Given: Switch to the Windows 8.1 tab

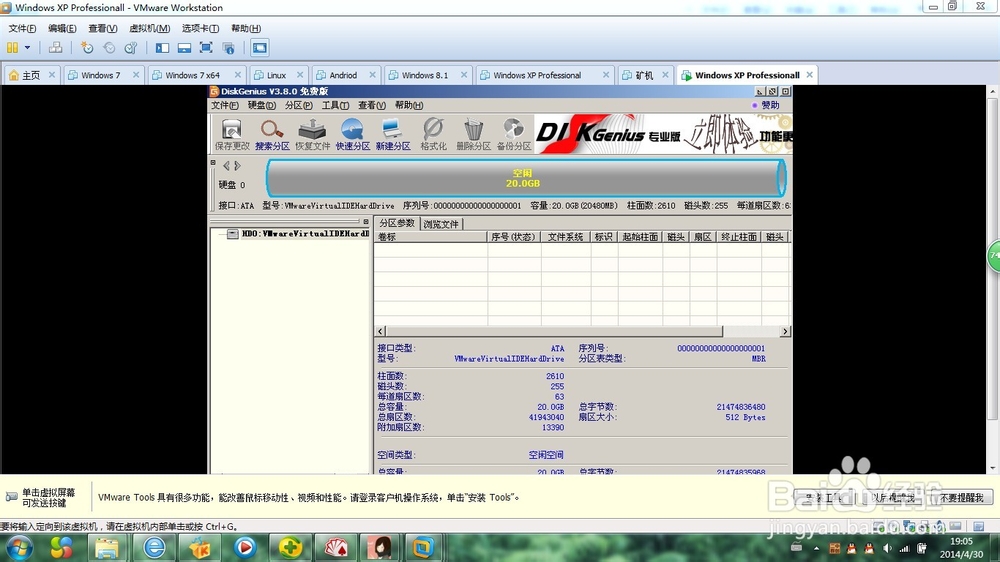Looking at the screenshot, I should [425, 75].
